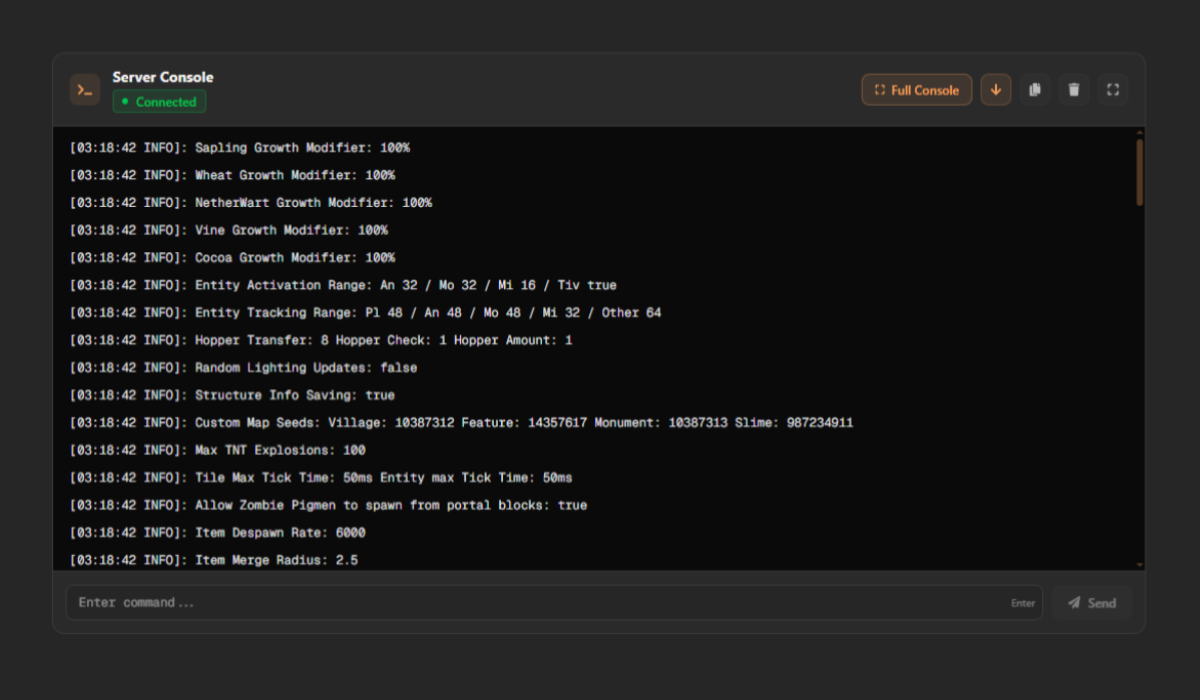Copy console output using the copy icon

1035,89
